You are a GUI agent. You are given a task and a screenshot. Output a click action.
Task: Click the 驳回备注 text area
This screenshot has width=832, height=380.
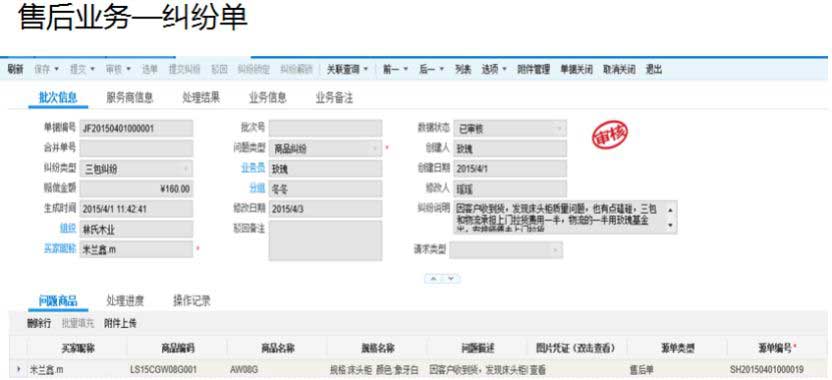tap(325, 240)
